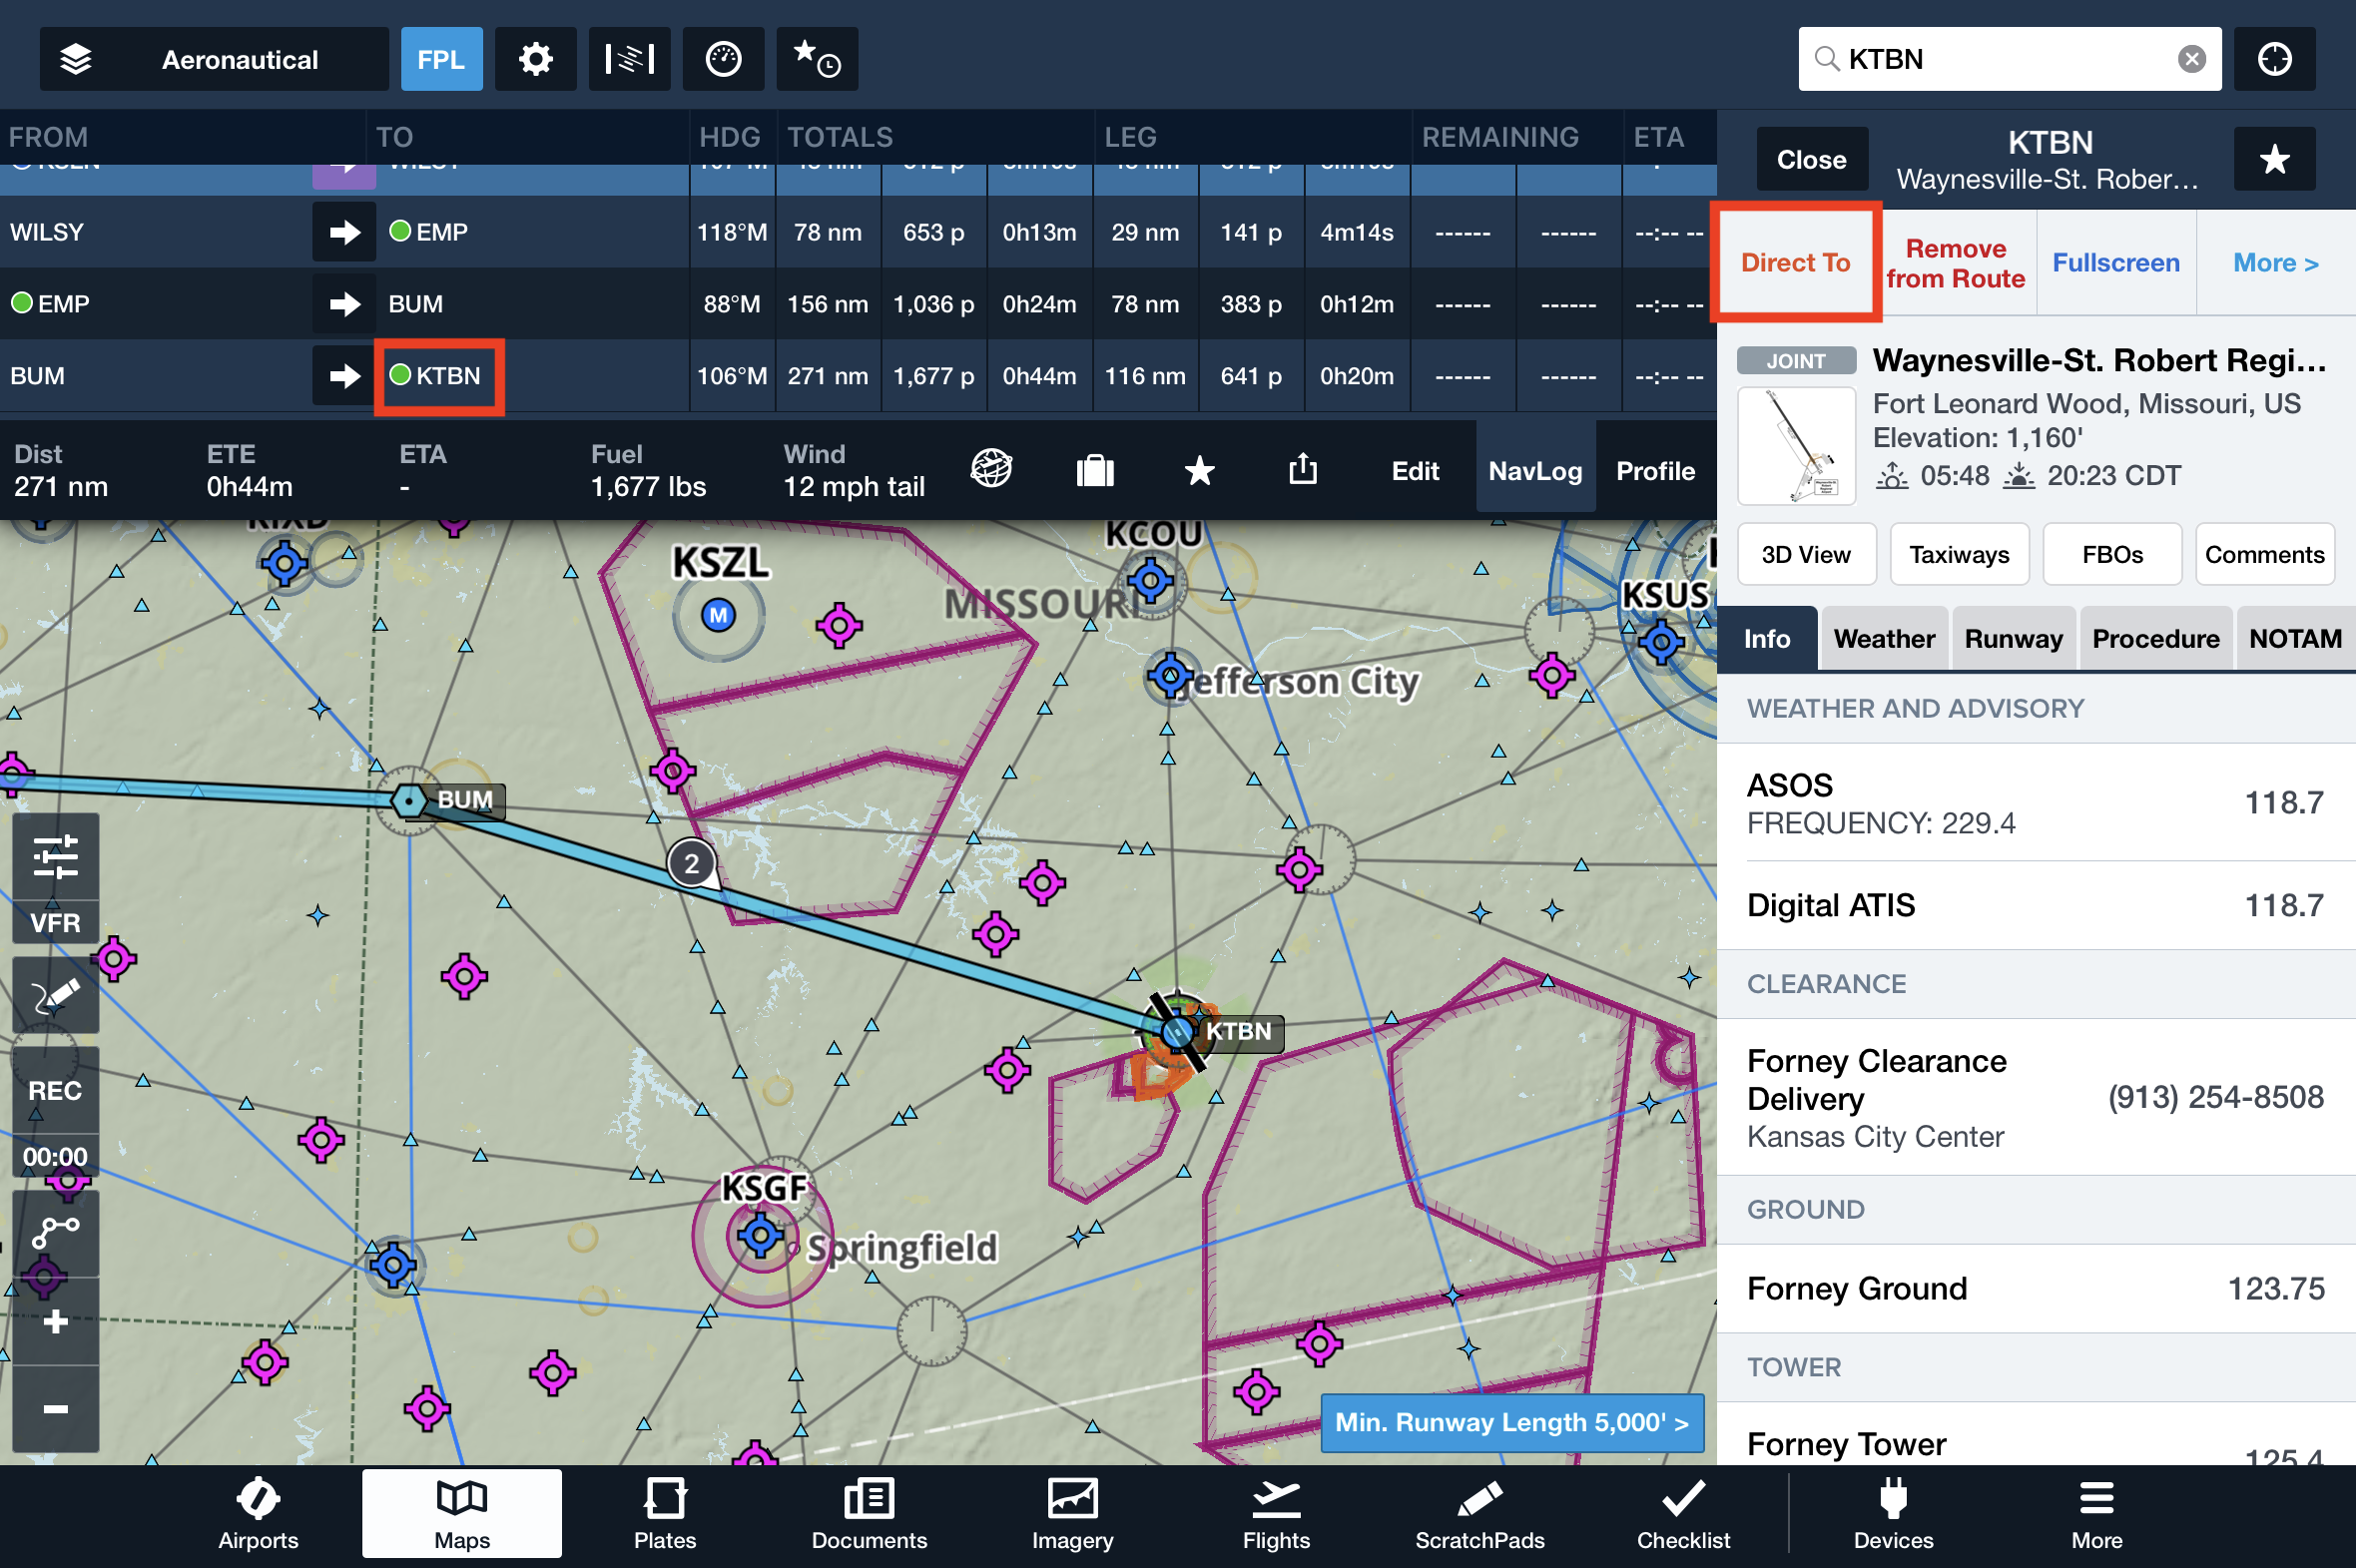The image size is (2356, 1568).
Task: Toggle the VFR flight rules button
Action: point(55,922)
